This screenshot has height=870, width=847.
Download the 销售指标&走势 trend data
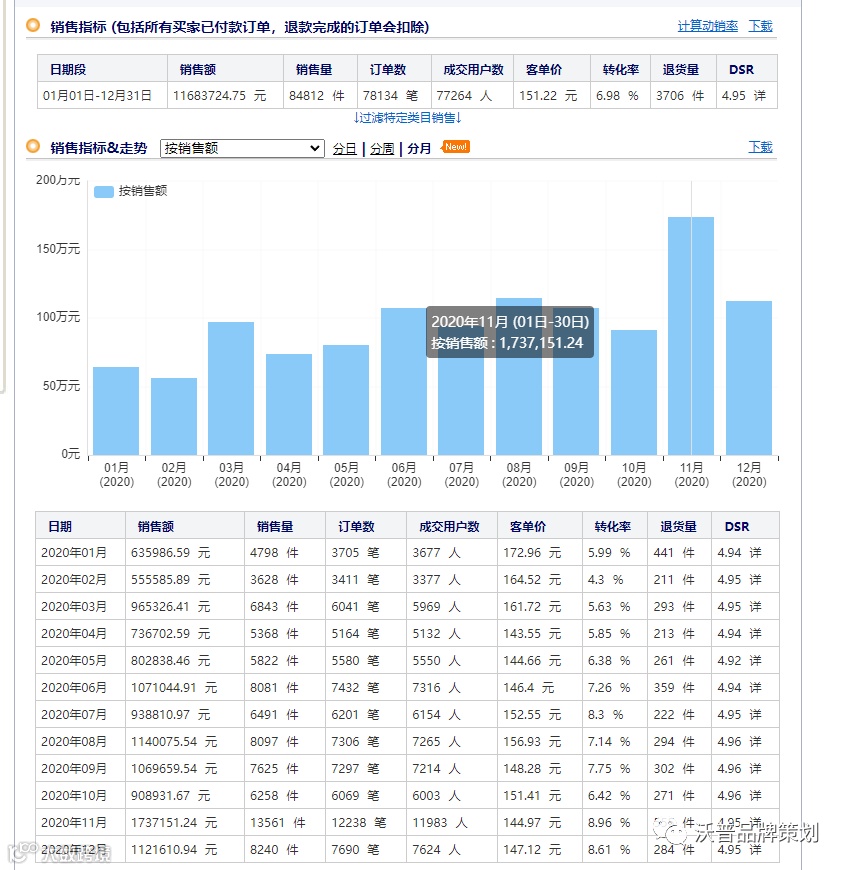[760, 147]
